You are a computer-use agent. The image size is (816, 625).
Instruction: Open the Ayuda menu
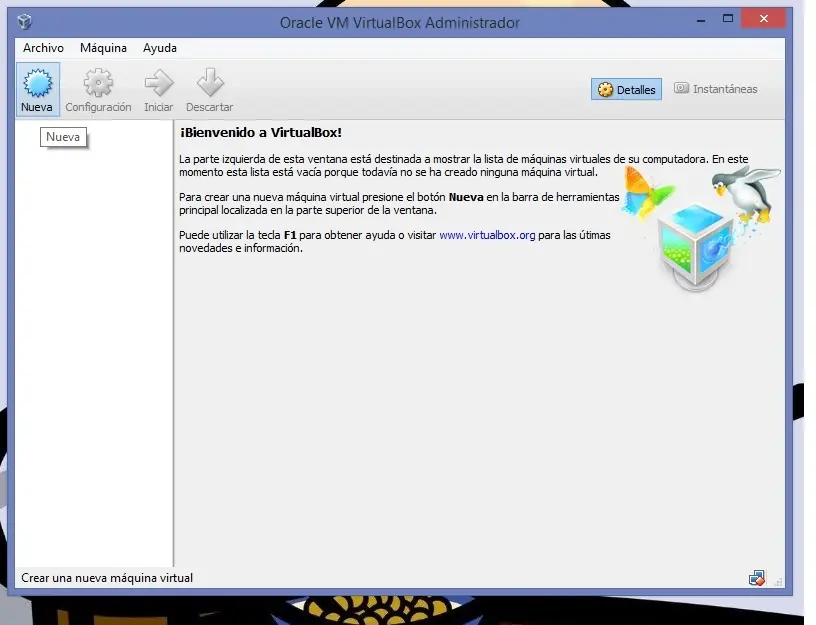[160, 48]
